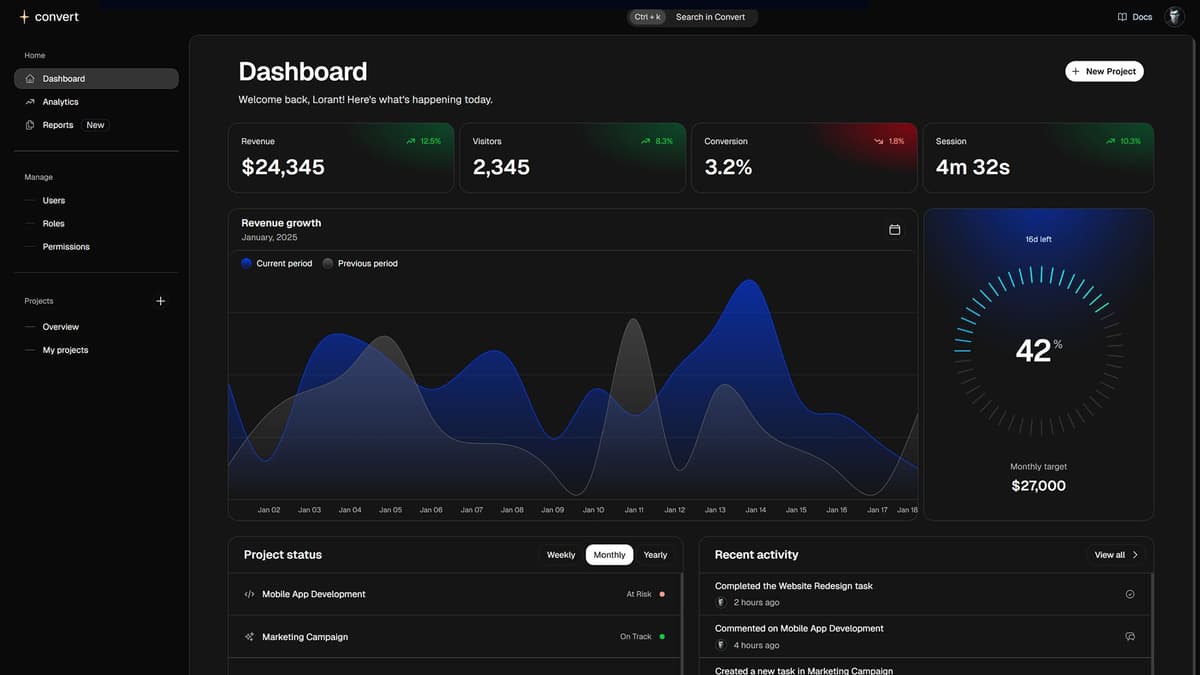Click the convert logo icon
This screenshot has width=1200, height=675.
point(24,16)
